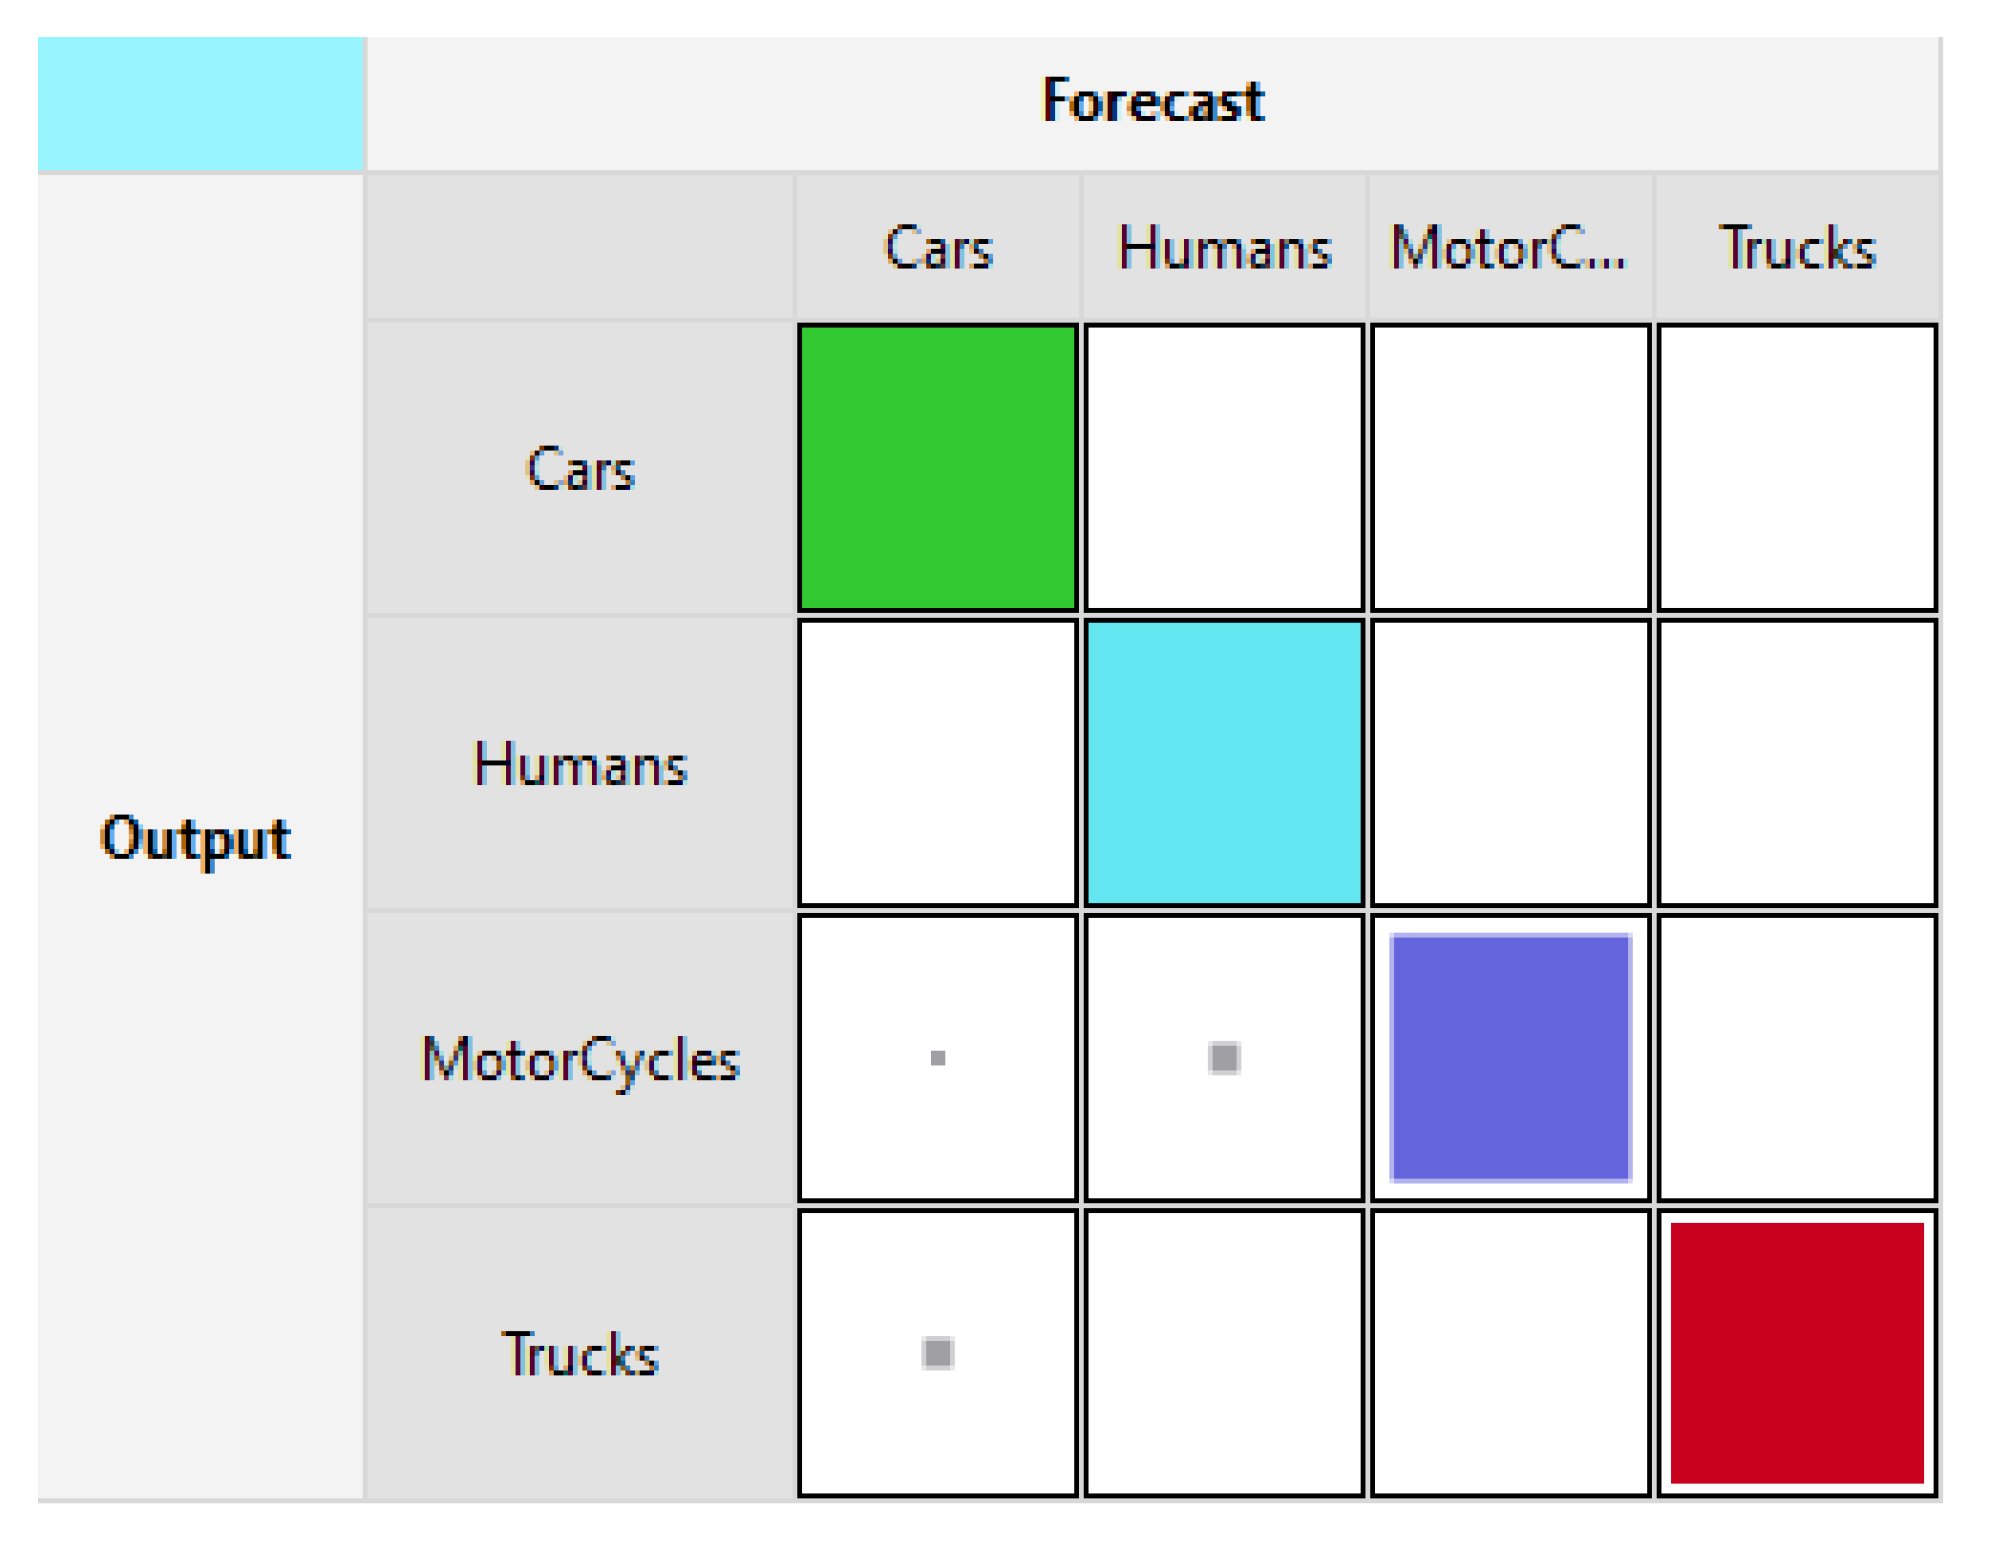This screenshot has width=1989, height=1542.
Task: Click the Forecast header bar
Action: pyautogui.click(x=1152, y=102)
